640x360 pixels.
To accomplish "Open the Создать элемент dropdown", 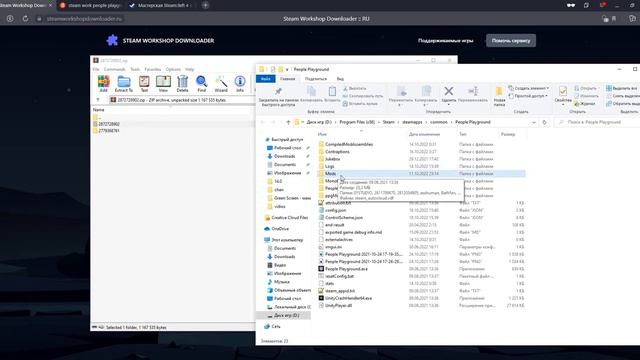I will tap(529, 88).
